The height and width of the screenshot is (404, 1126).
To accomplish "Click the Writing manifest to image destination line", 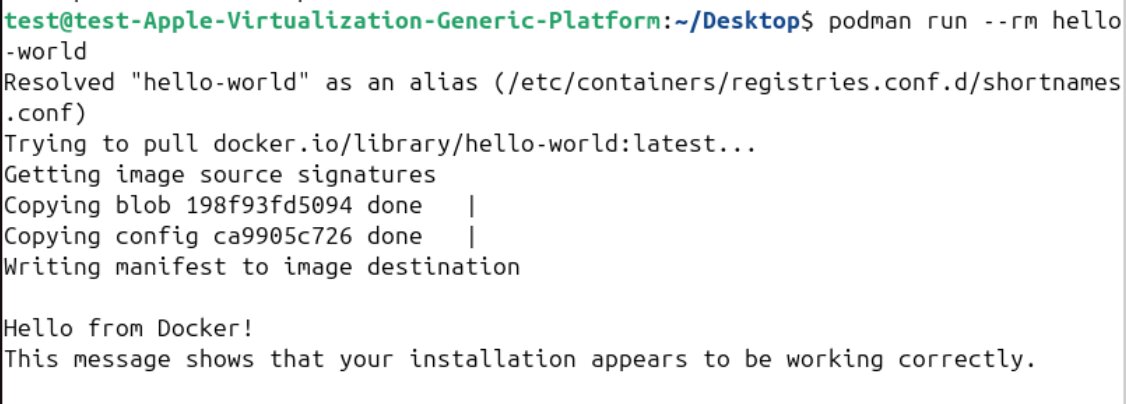I will coord(262,267).
